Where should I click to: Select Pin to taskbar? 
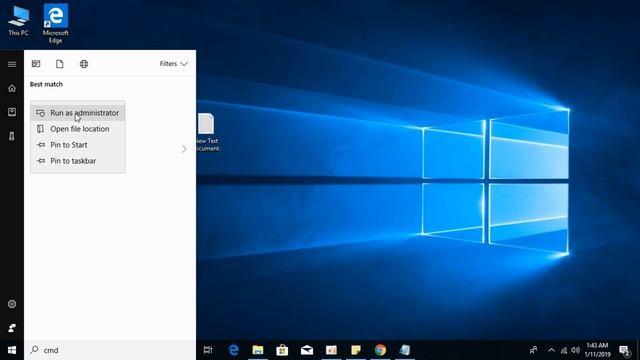[78, 161]
